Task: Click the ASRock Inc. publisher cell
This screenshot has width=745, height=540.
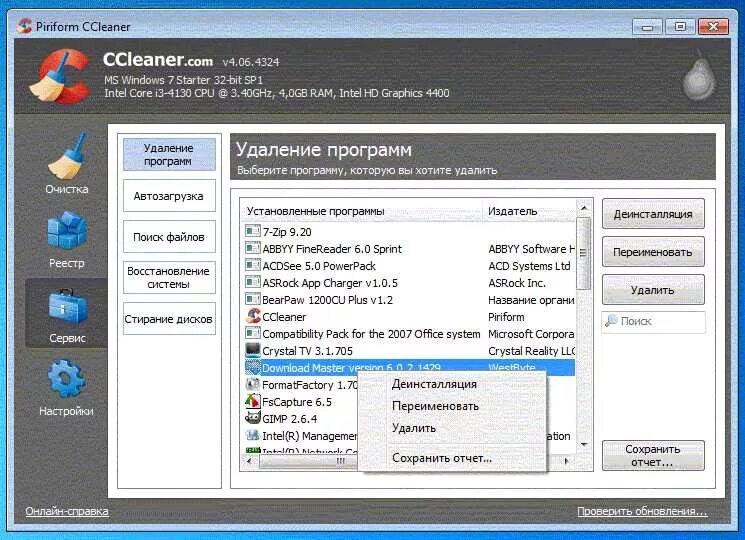Action: click(517, 283)
